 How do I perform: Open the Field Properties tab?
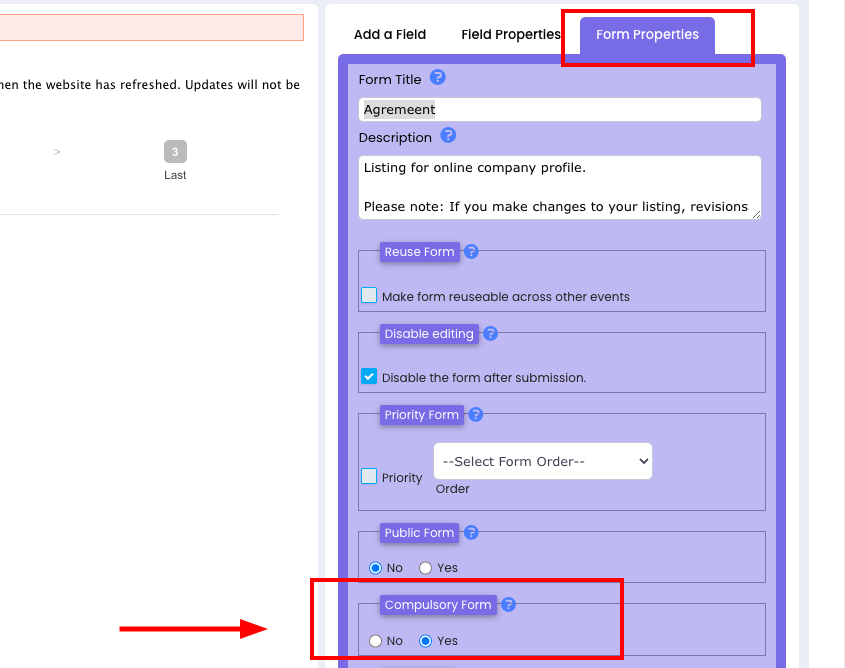click(x=510, y=34)
